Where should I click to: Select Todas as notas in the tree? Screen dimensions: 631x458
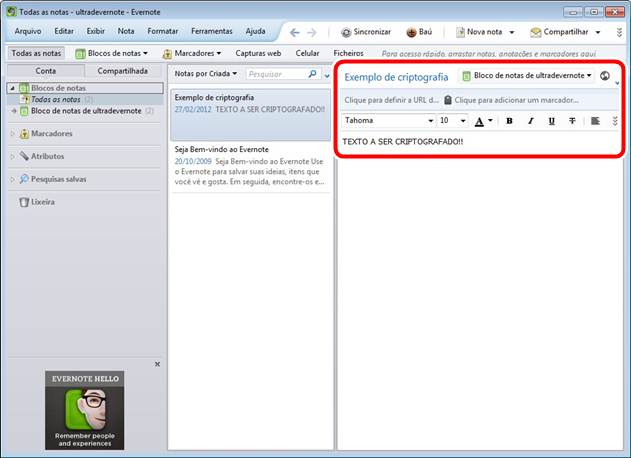56,99
